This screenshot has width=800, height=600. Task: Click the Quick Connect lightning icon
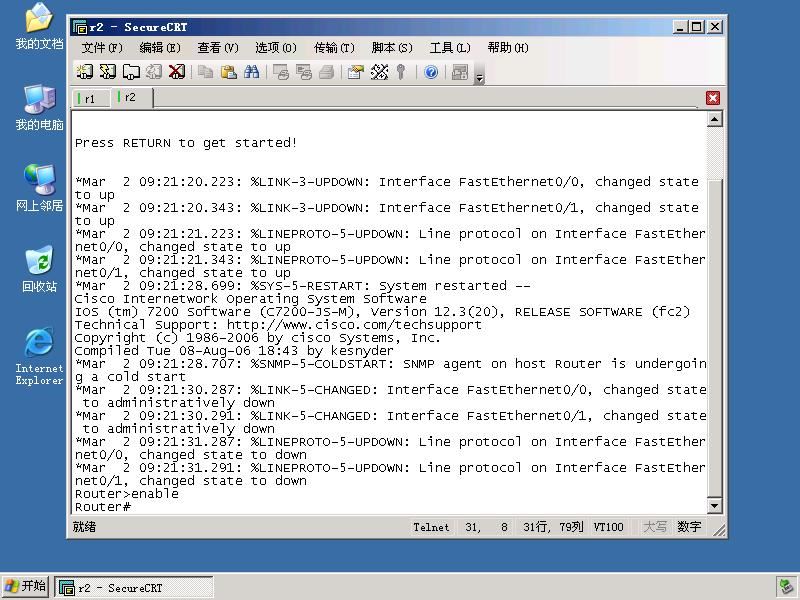click(x=108, y=72)
